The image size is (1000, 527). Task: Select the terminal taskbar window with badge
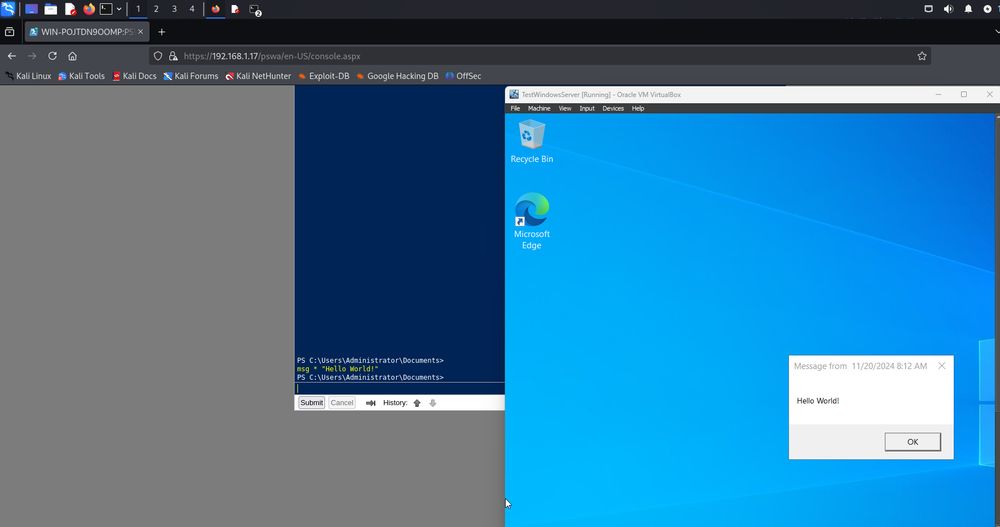click(x=254, y=10)
